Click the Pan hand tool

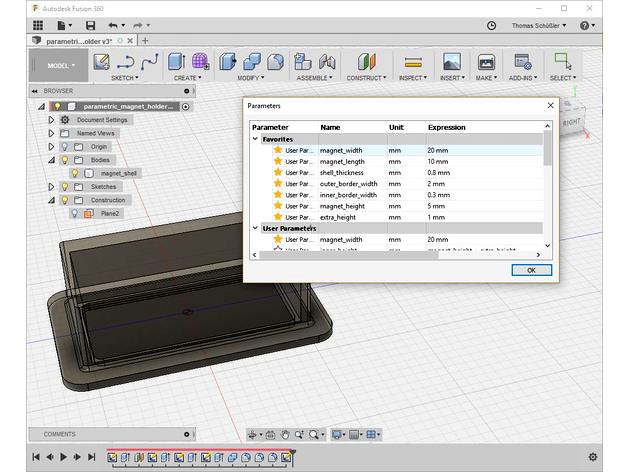coord(285,434)
